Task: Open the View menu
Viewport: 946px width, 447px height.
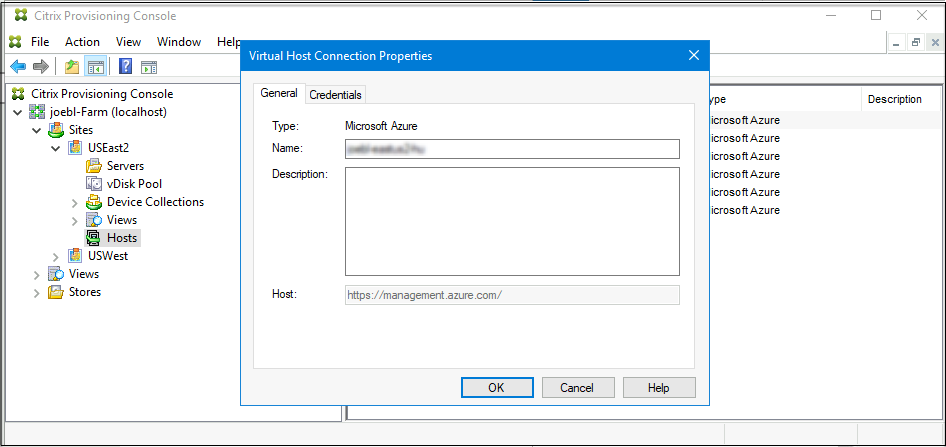Action: point(128,42)
